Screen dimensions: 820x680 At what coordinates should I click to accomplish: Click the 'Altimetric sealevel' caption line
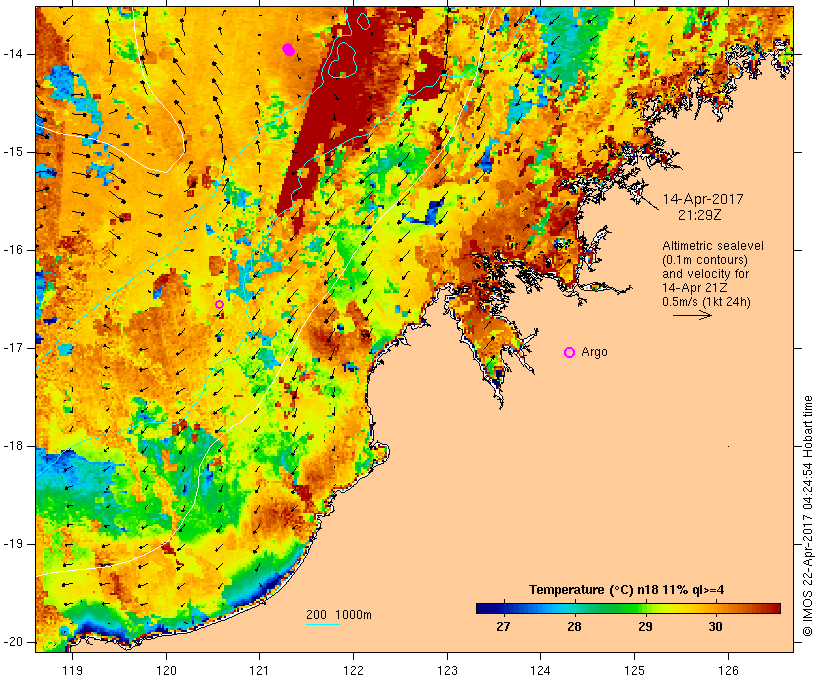pyautogui.click(x=713, y=246)
